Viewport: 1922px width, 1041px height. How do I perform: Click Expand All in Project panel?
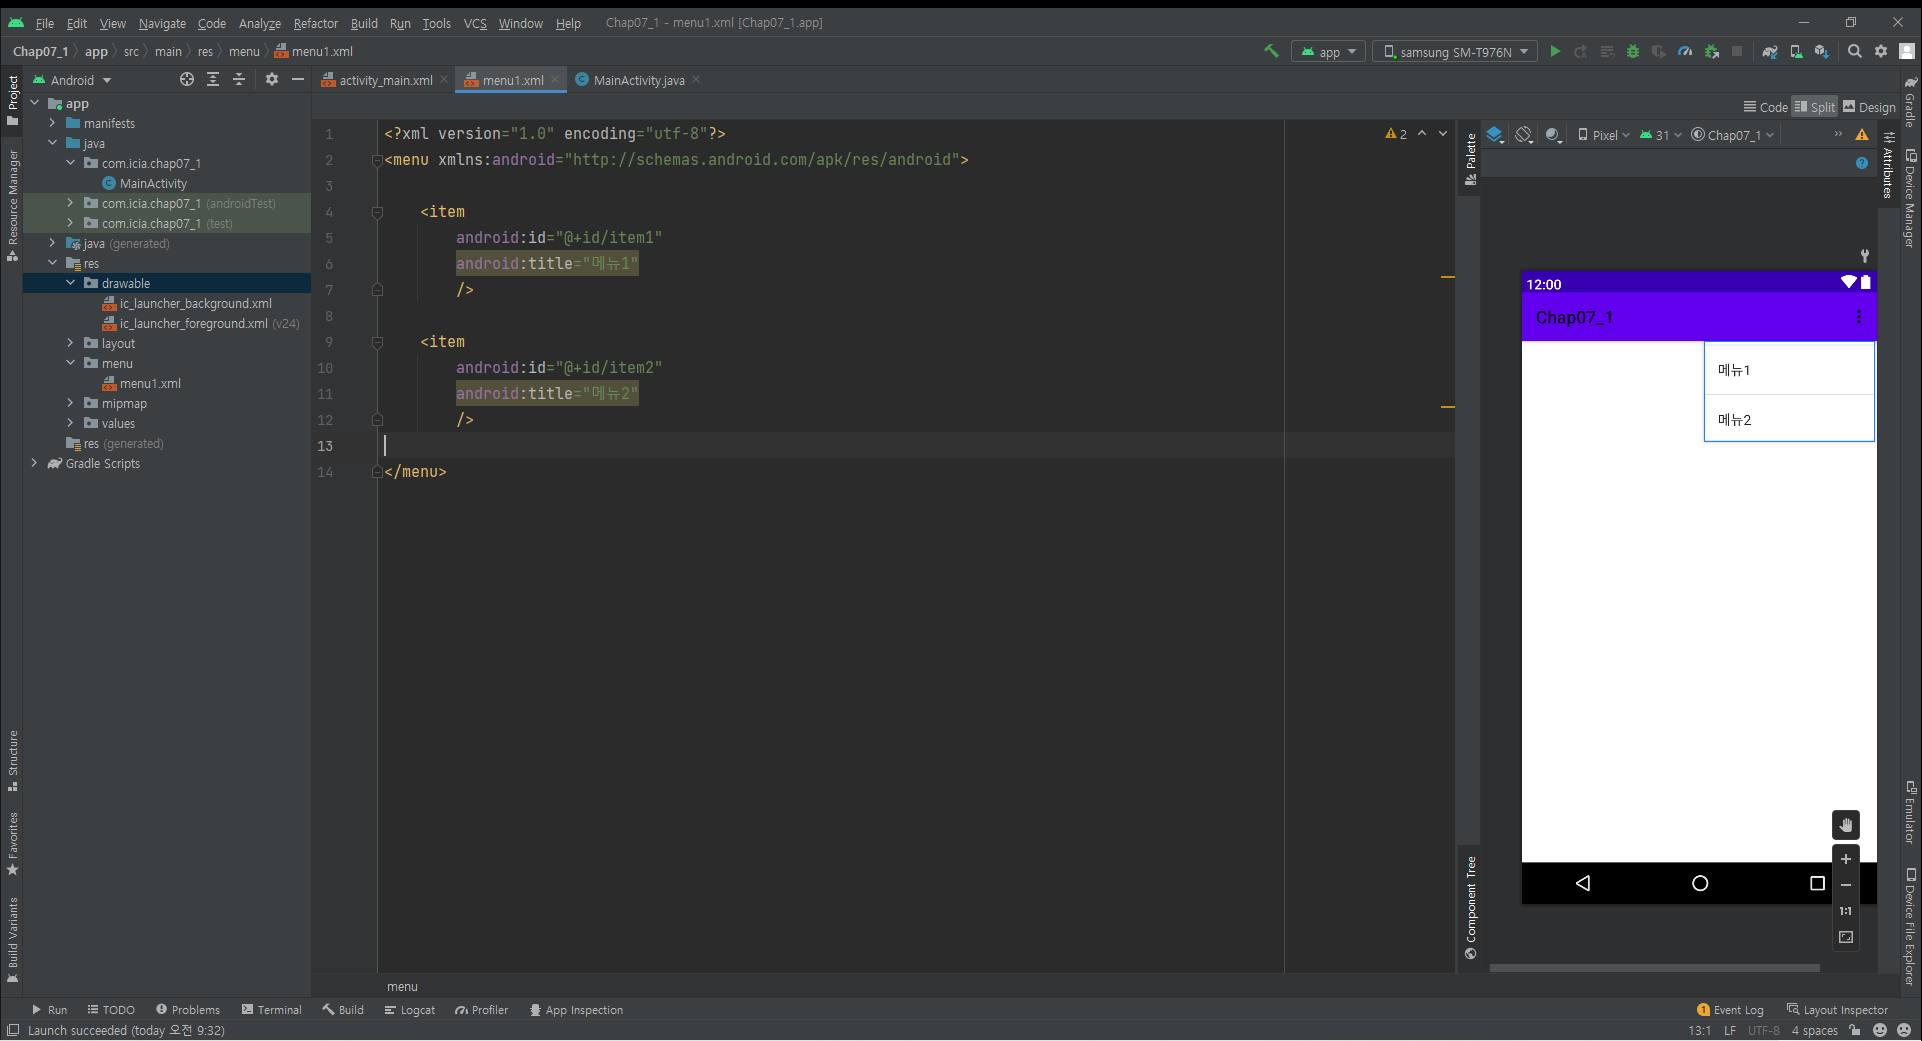(x=213, y=79)
